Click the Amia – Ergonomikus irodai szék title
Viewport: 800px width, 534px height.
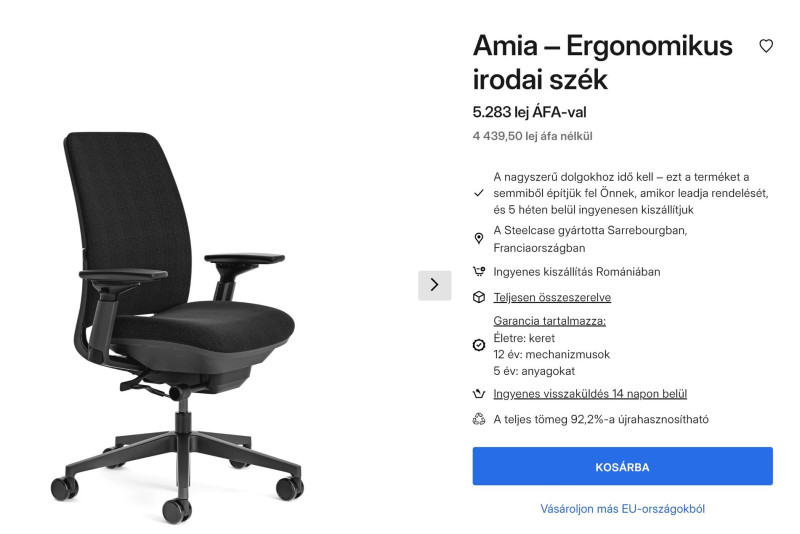tap(603, 62)
